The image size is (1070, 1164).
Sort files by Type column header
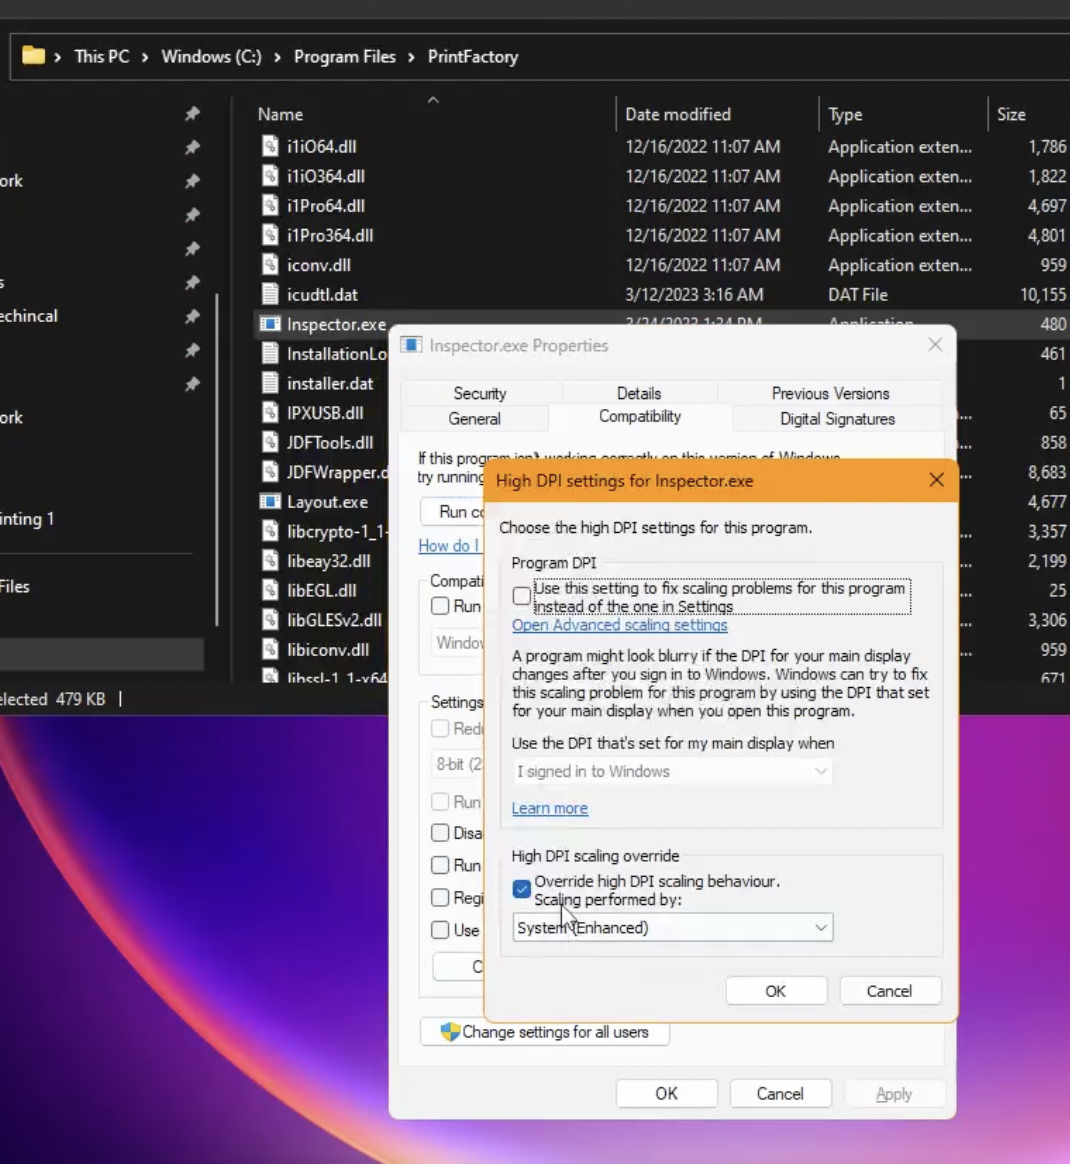pyautogui.click(x=845, y=114)
